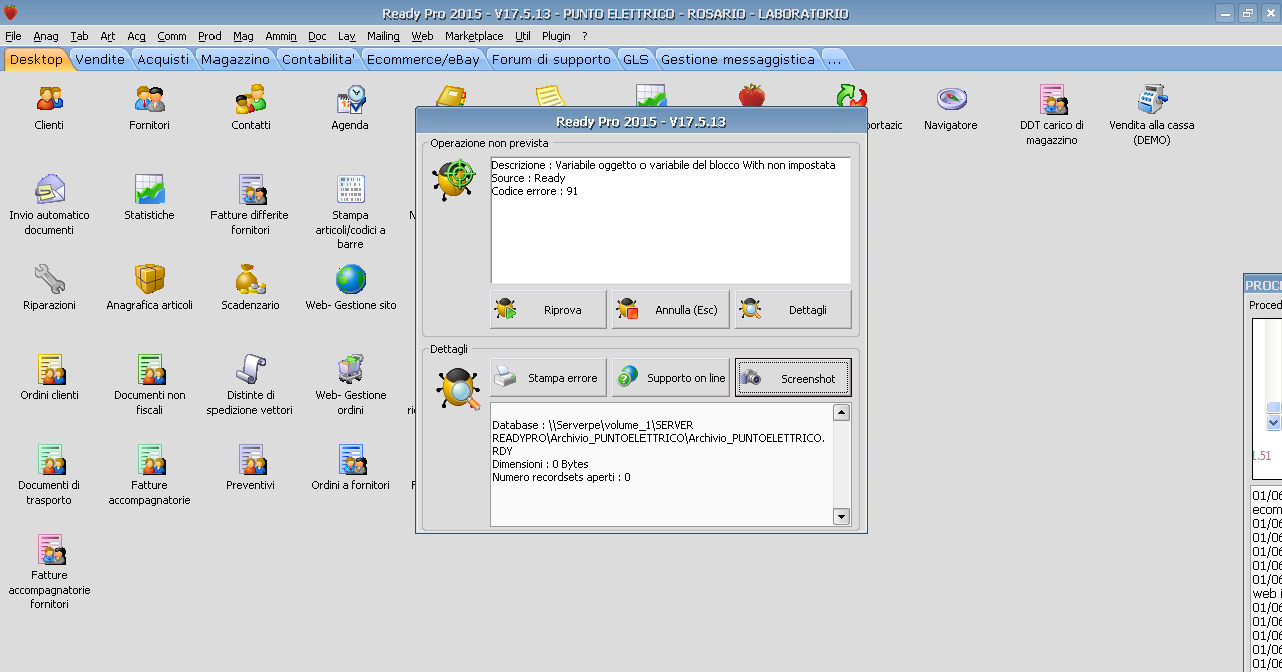The width and height of the screenshot is (1282, 672).
Task: Open the Fornitori desktop icon
Action: pyautogui.click(x=149, y=100)
